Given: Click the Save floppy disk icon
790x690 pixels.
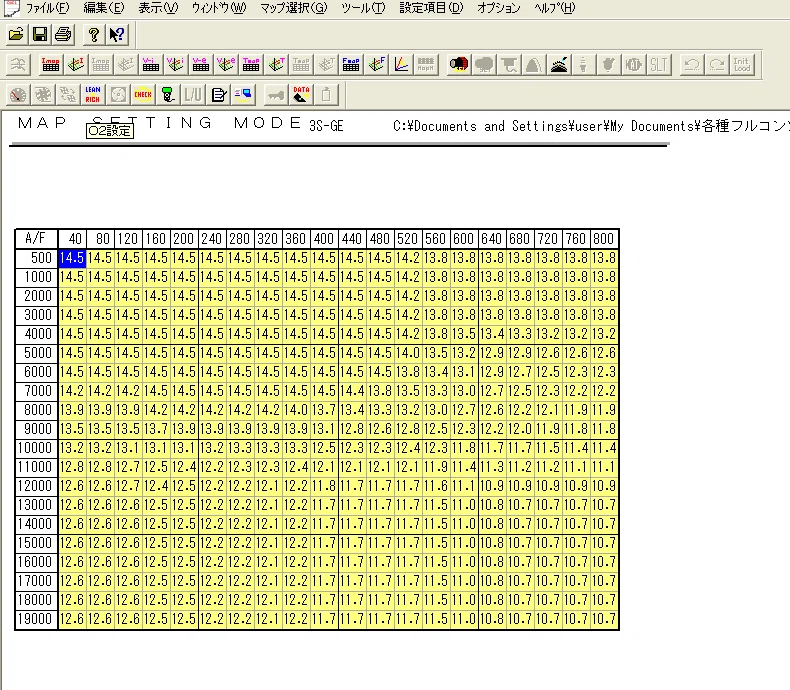Looking at the screenshot, I should click(x=39, y=34).
